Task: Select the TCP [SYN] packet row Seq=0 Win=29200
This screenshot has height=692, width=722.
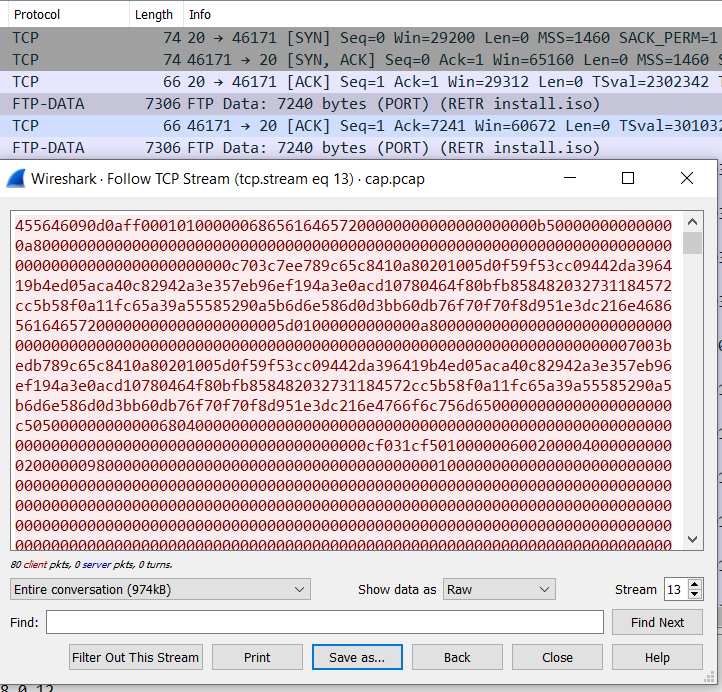Action: tap(361, 38)
